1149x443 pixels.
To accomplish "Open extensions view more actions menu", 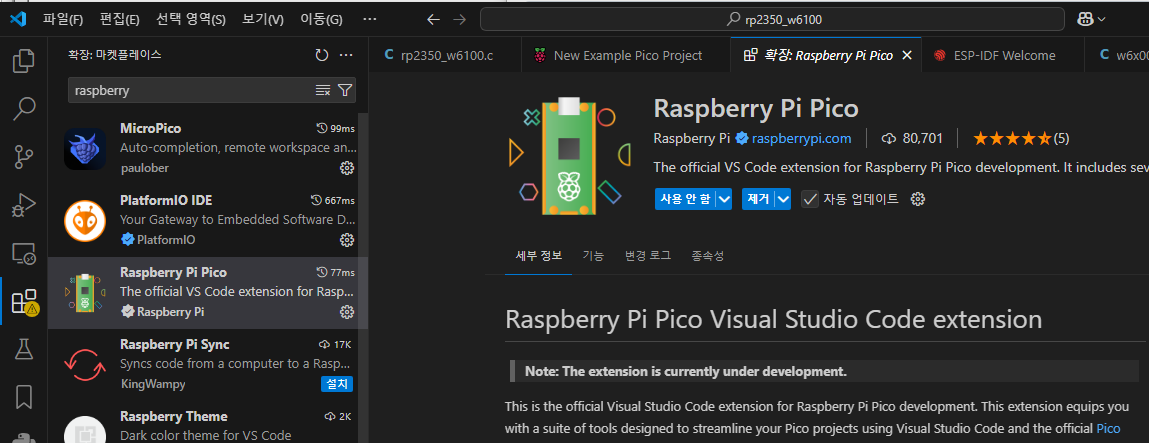I will click(347, 55).
